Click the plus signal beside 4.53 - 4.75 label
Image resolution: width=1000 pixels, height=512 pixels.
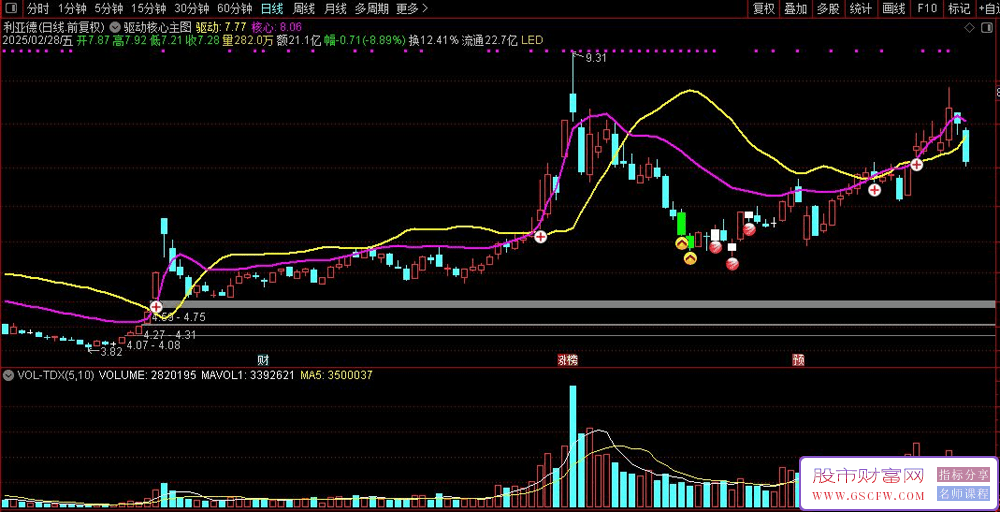tap(156, 307)
